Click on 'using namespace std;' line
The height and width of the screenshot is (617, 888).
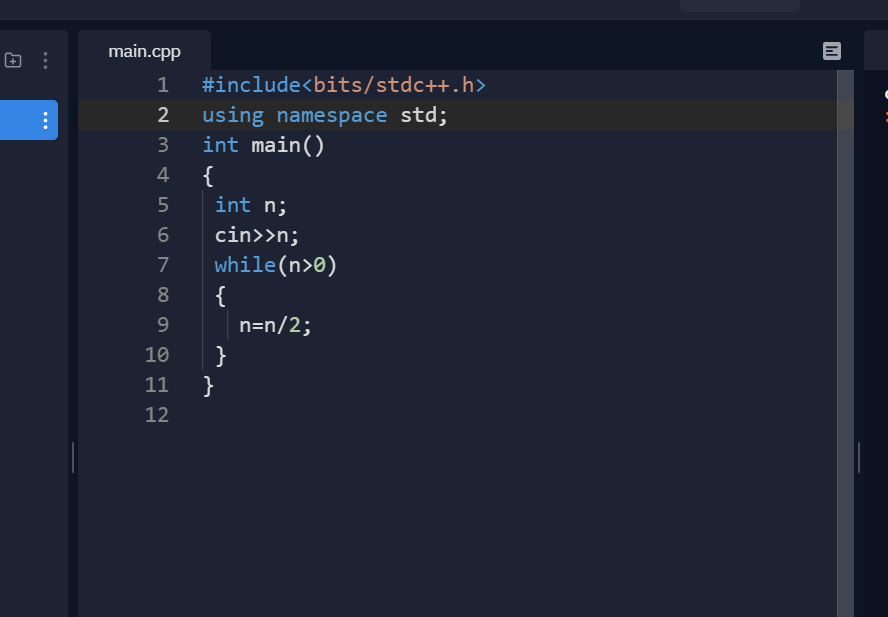[325, 115]
